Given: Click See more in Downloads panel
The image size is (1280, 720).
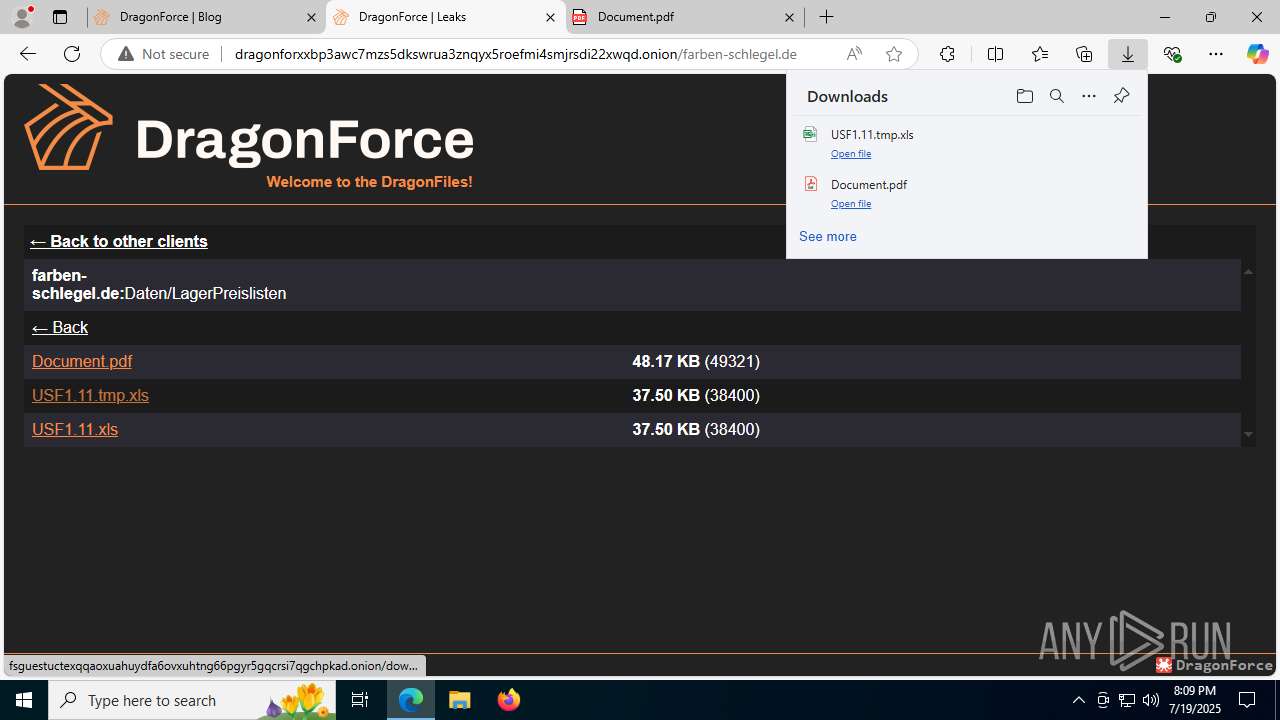Looking at the screenshot, I should coord(828,237).
